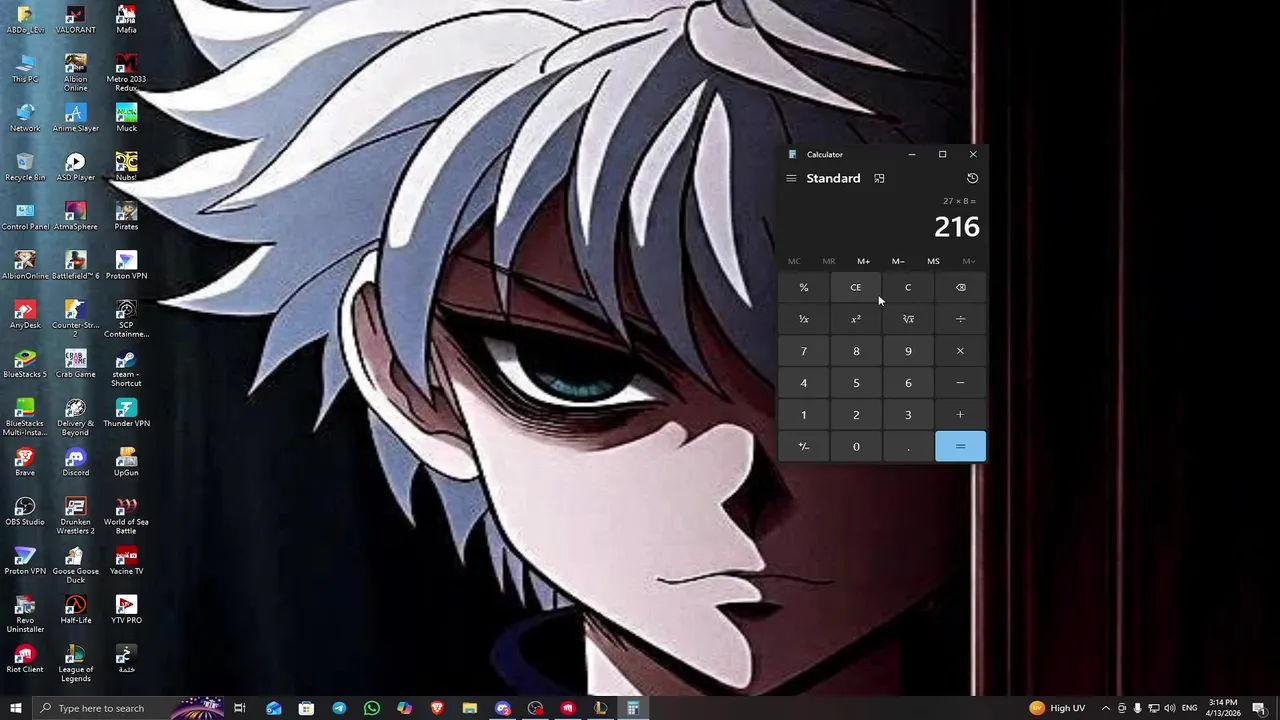
Task: Open File Explorer from the taskbar
Action: tap(470, 708)
